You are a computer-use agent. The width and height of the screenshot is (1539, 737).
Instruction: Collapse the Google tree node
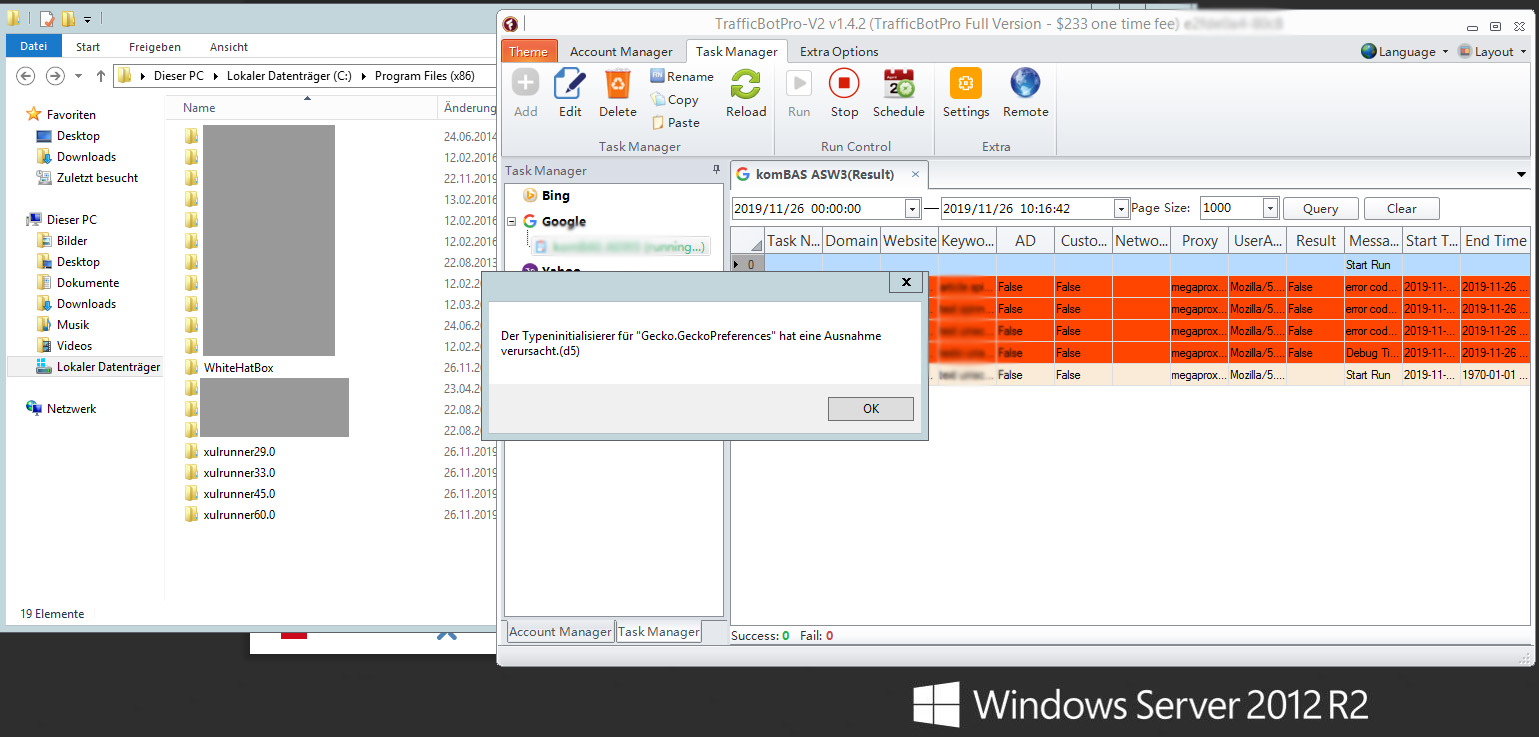511,222
